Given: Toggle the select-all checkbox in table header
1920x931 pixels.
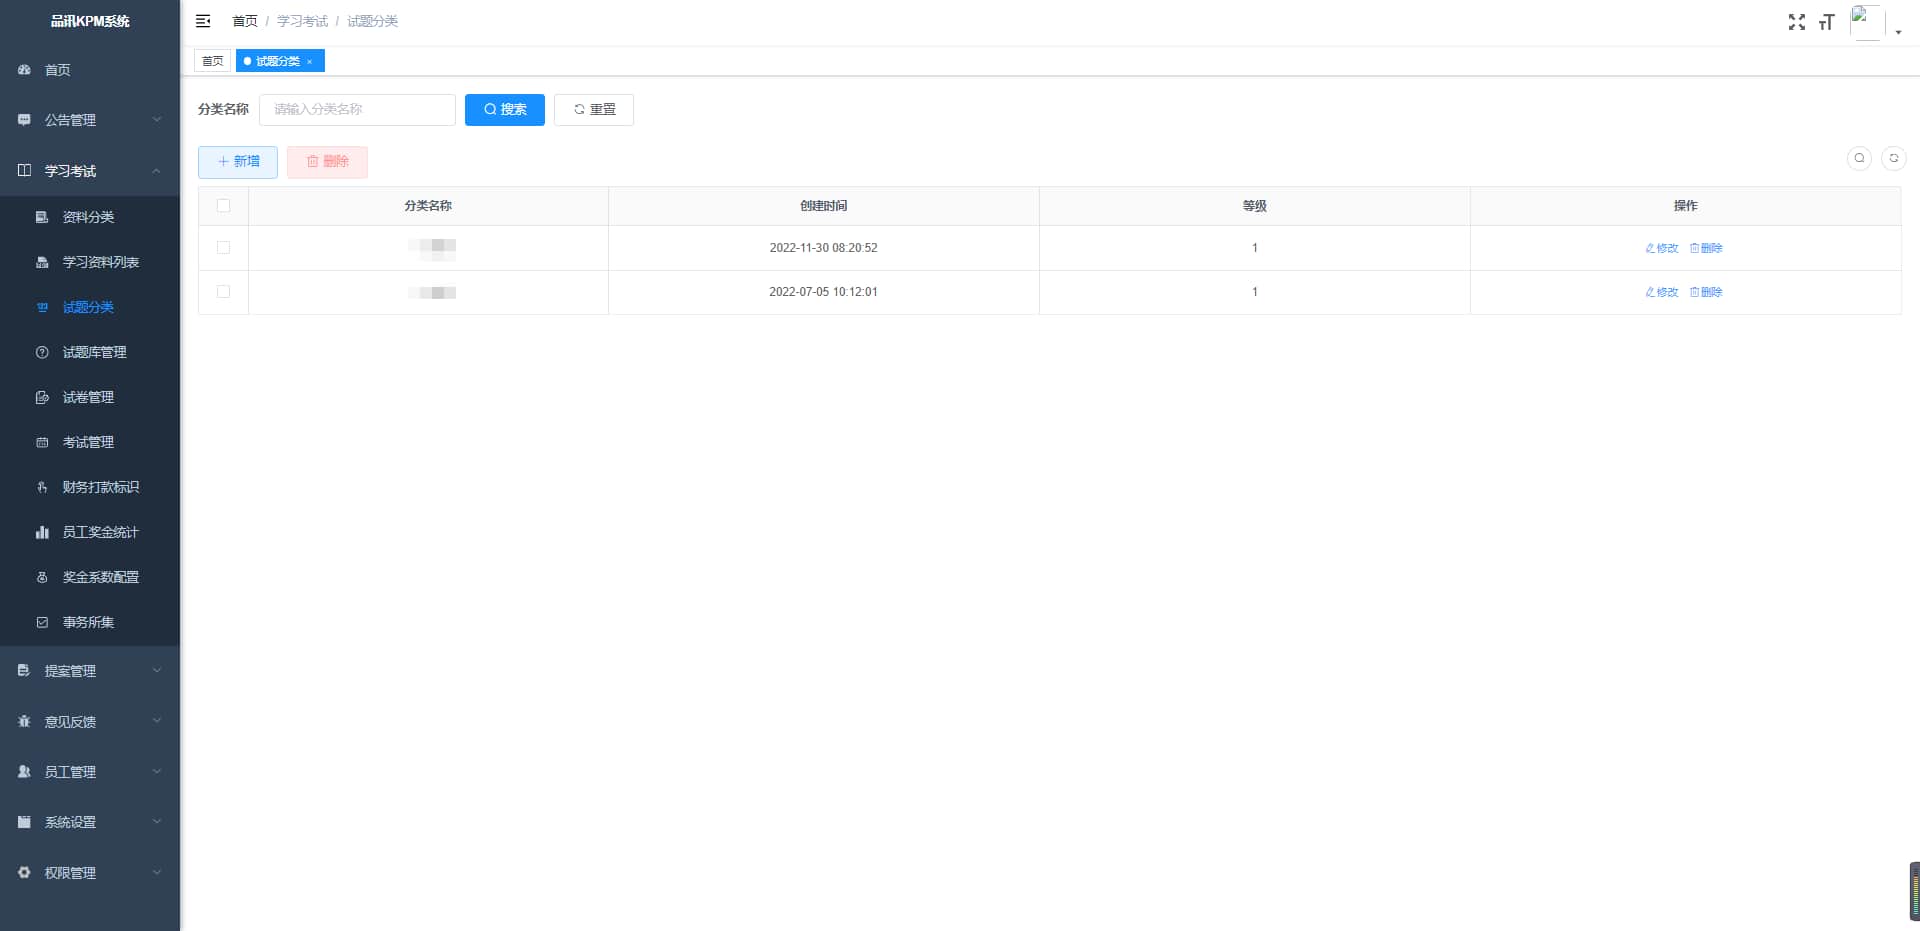Looking at the screenshot, I should pyautogui.click(x=223, y=206).
